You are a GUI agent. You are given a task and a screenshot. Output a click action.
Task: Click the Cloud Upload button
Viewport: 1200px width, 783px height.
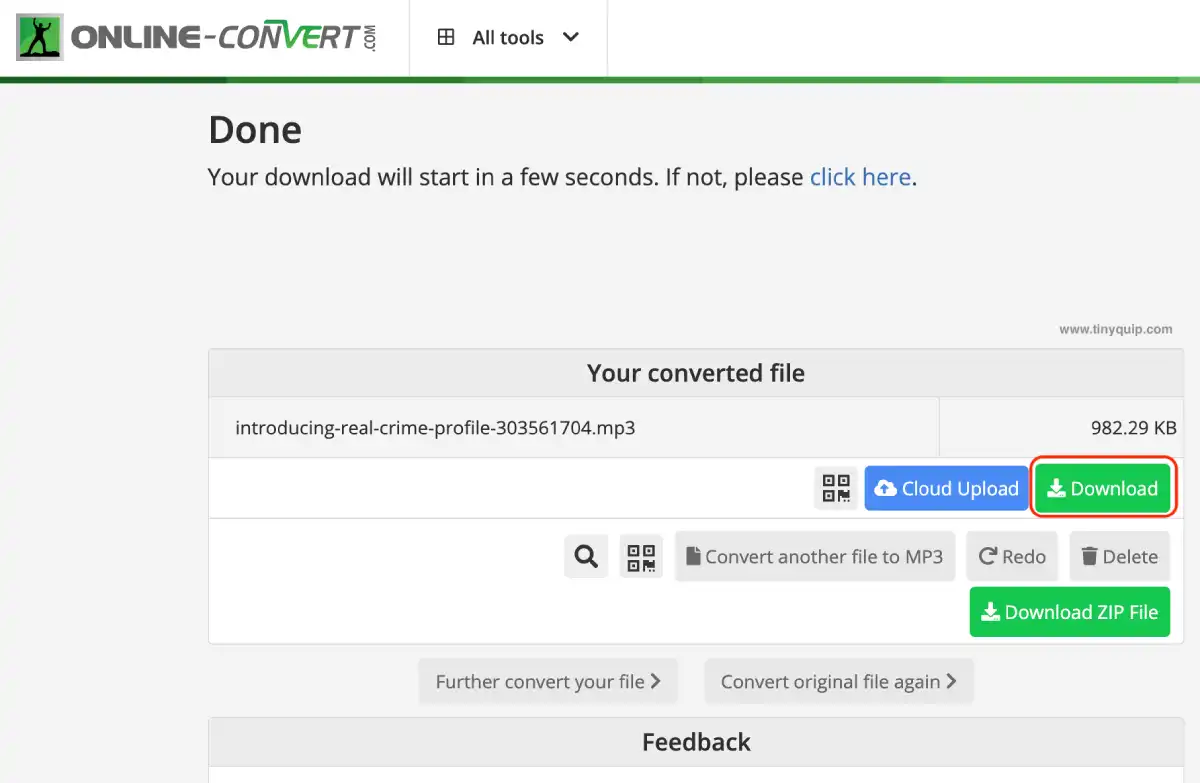[x=945, y=488]
